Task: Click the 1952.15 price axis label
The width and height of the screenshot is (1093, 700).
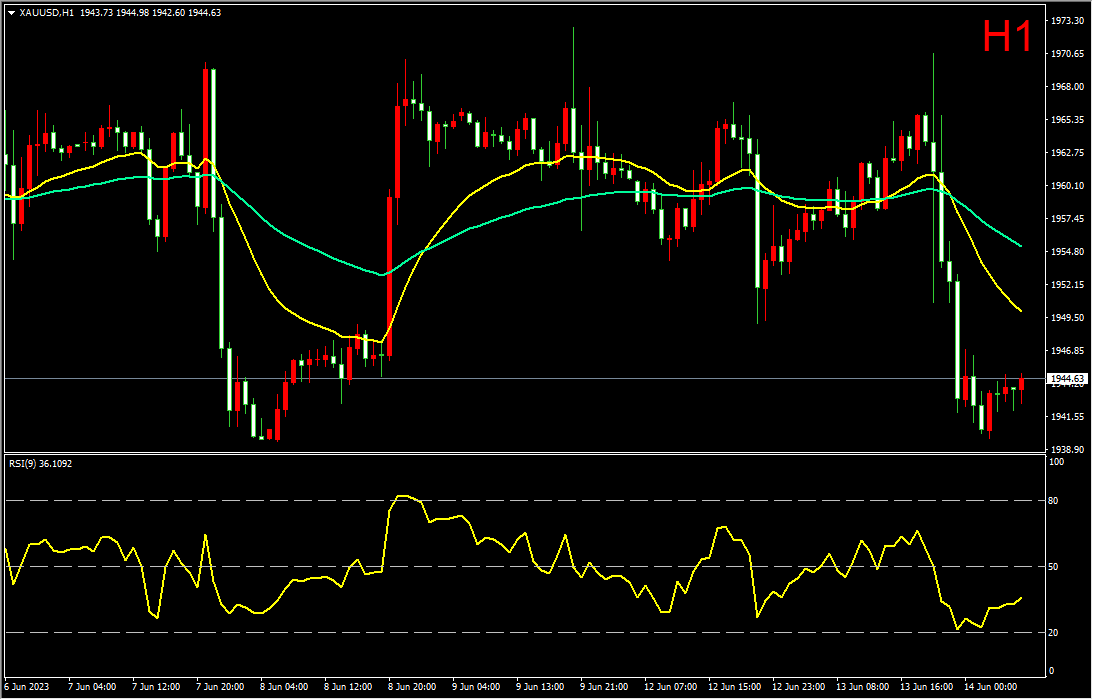Action: [1067, 285]
